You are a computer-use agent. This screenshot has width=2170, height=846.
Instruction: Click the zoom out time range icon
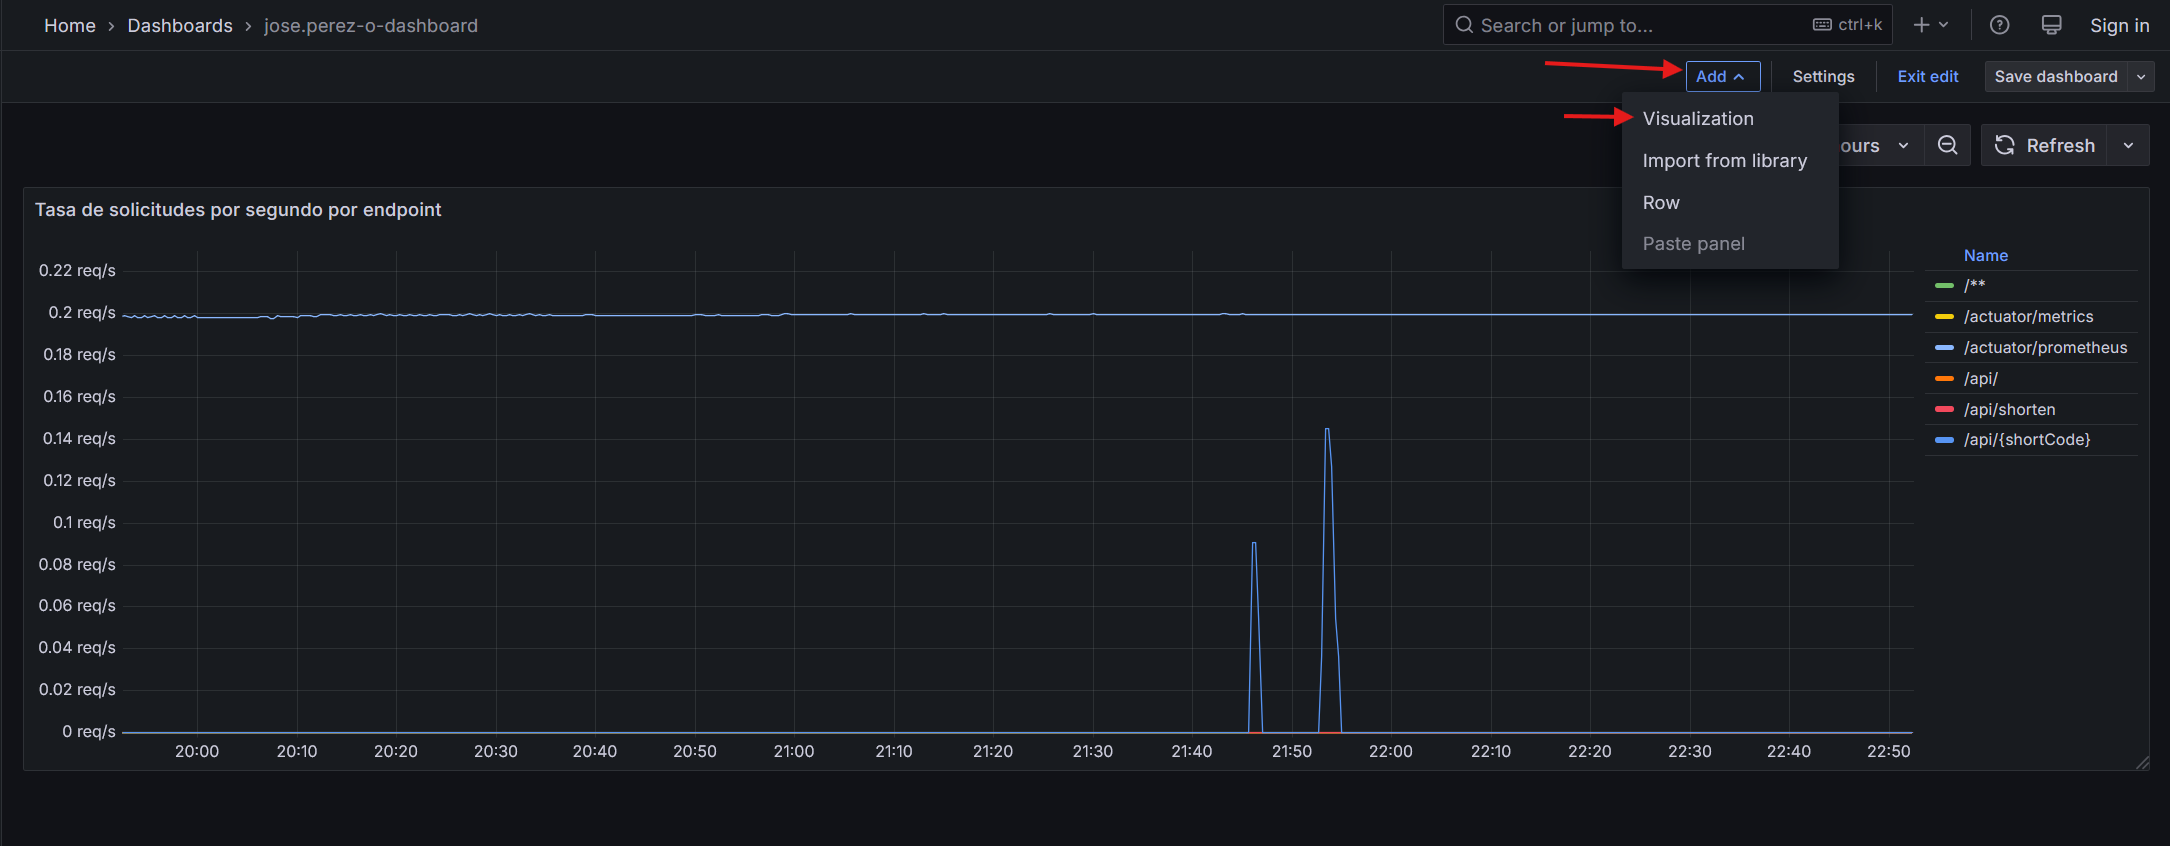tap(1947, 146)
